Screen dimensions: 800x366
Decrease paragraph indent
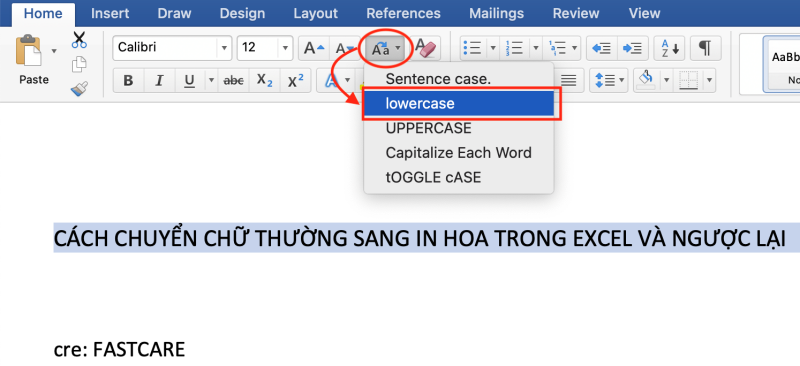click(x=601, y=48)
